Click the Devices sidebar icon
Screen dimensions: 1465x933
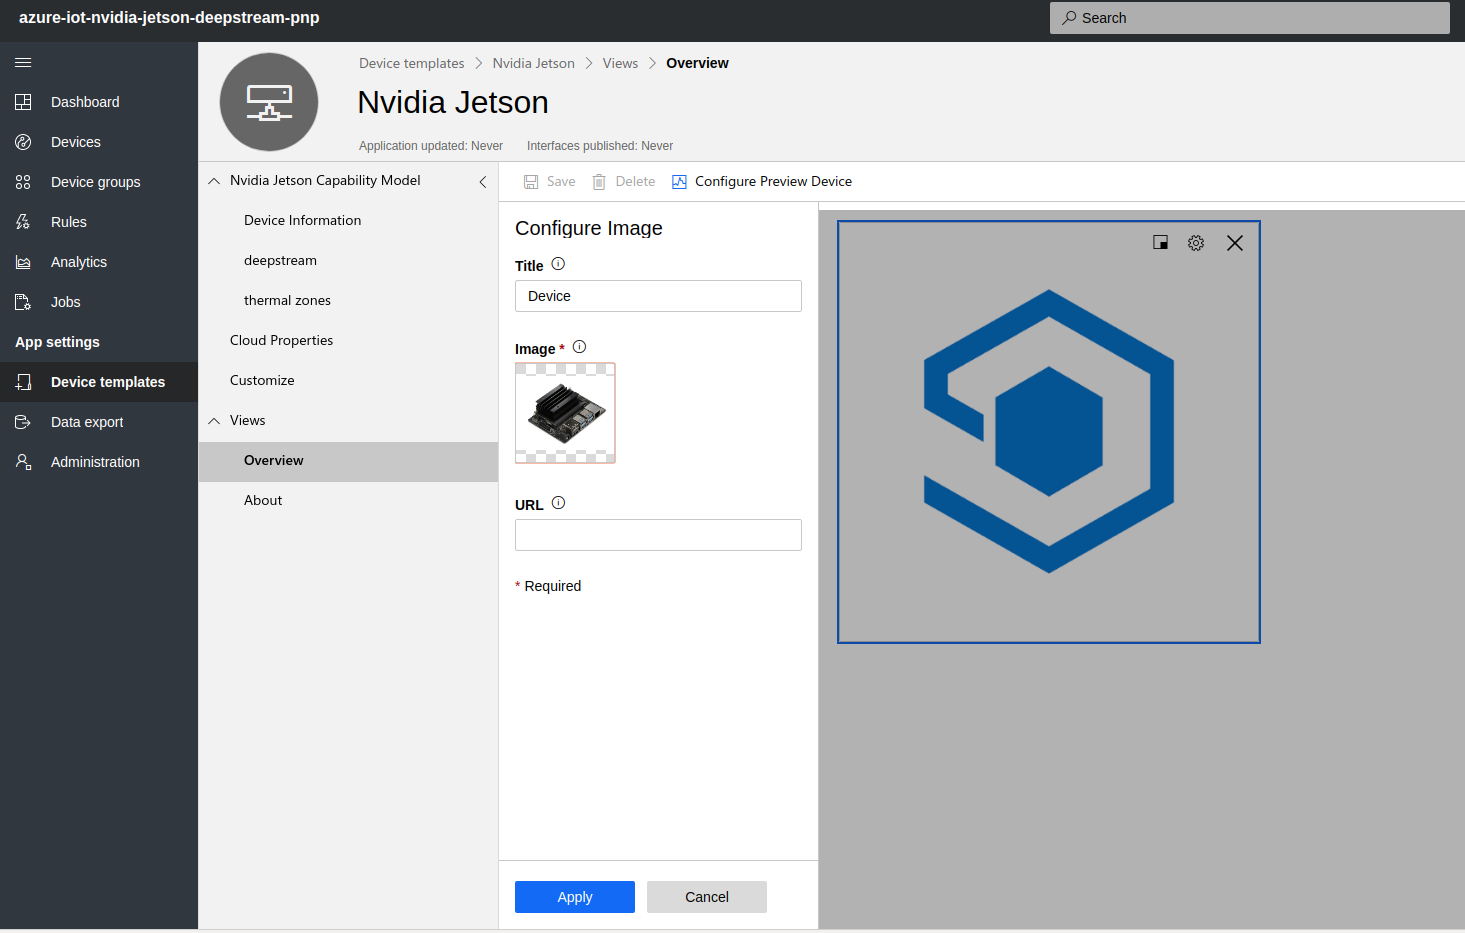(x=23, y=142)
